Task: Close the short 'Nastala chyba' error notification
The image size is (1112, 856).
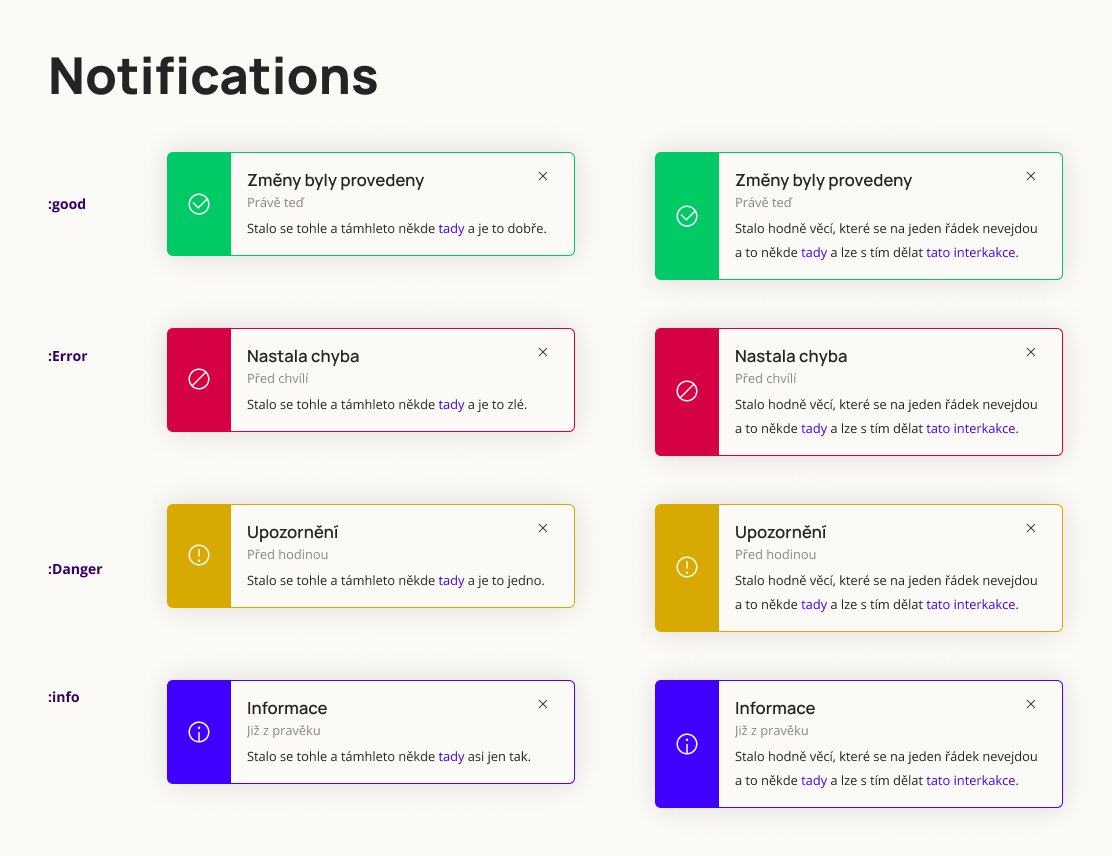Action: point(543,352)
